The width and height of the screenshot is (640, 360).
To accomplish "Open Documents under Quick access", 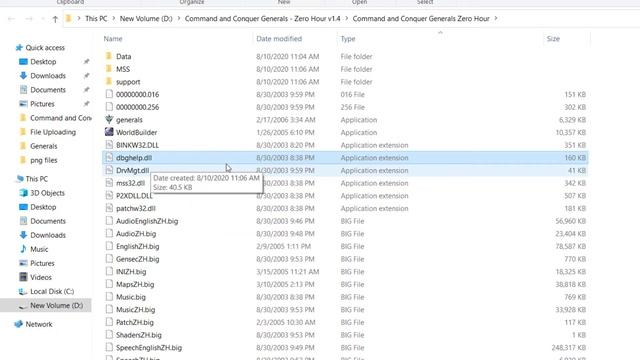I will 48,90.
